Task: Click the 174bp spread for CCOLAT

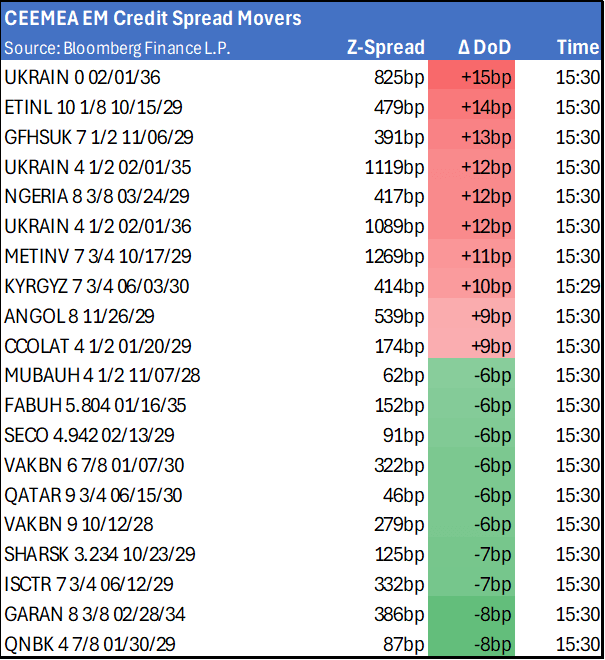Action: [402, 346]
